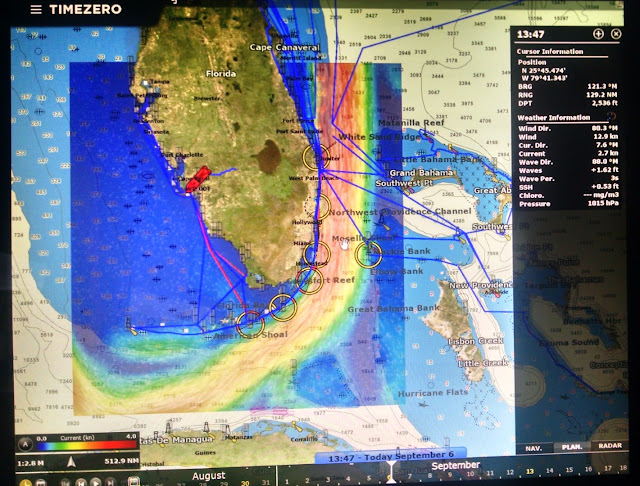Click the Current value 2.7 kn
Viewport: 640px width, 486px height.
[x=607, y=153]
